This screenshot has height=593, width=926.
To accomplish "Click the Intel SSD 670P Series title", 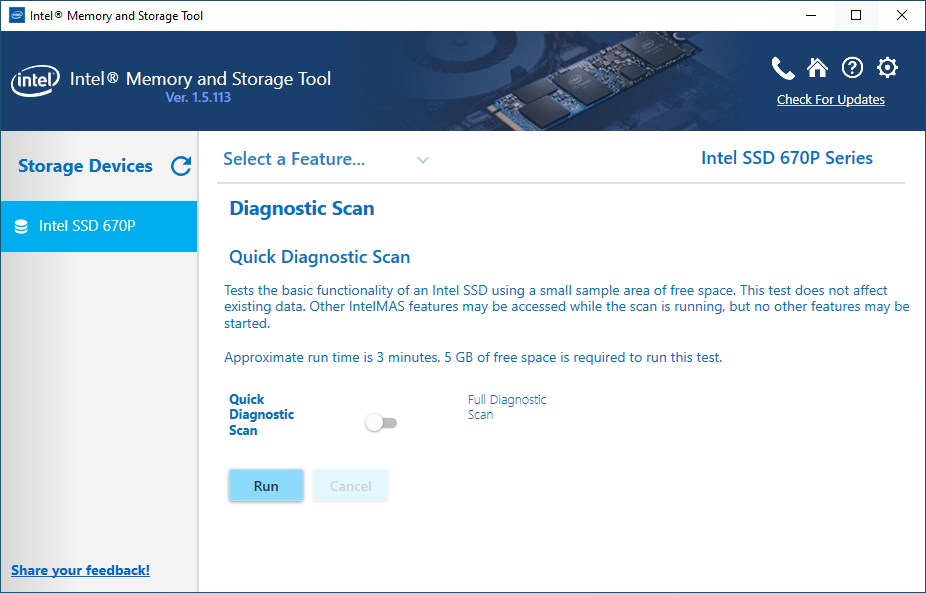I will (787, 158).
